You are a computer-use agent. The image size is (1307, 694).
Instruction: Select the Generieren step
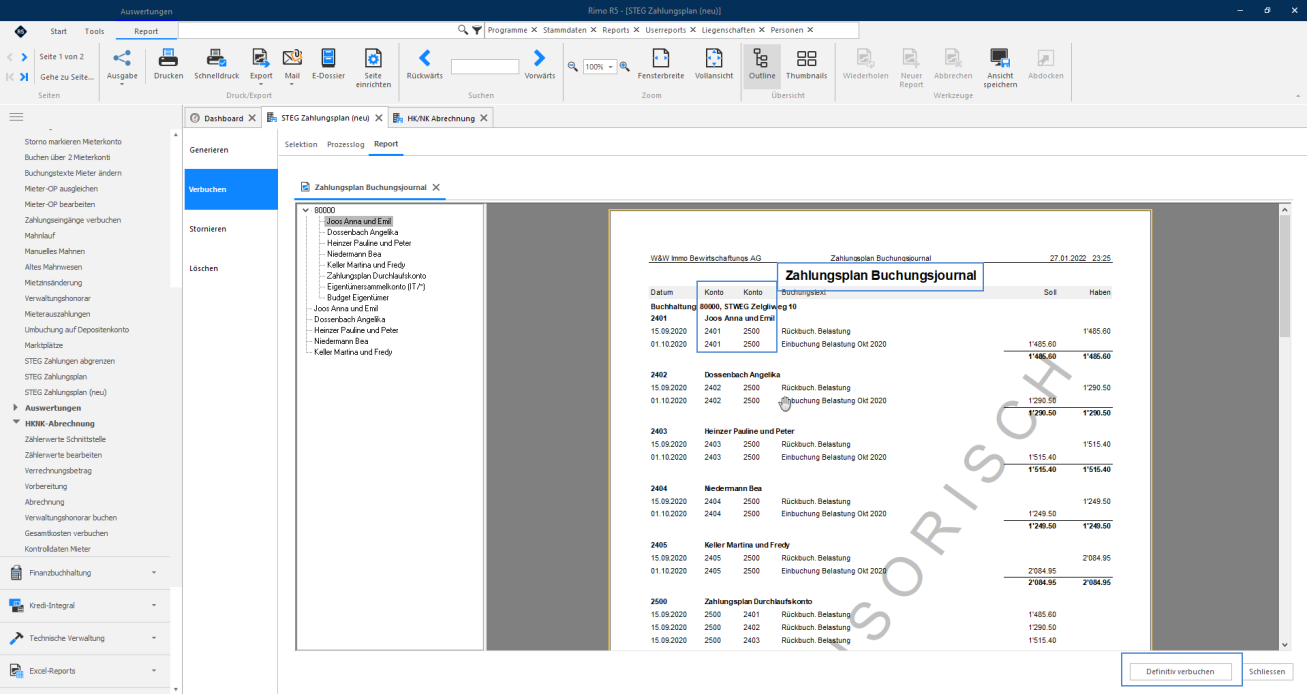(231, 149)
